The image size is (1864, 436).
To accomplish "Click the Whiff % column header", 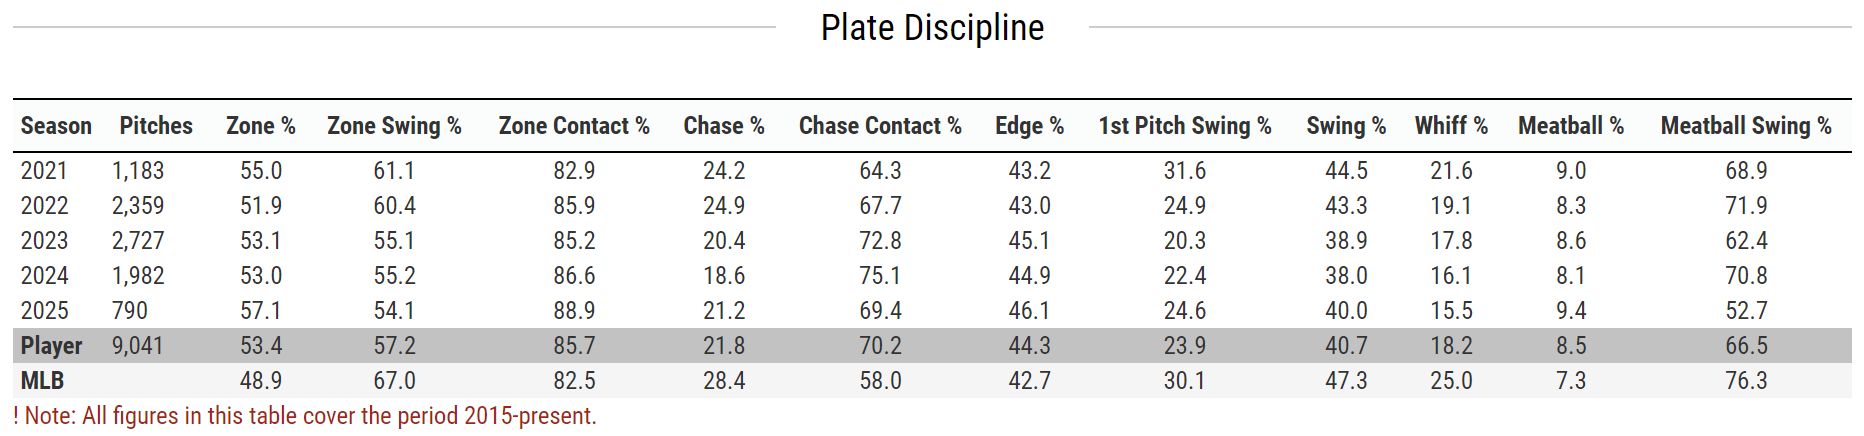I will pos(1451,126).
